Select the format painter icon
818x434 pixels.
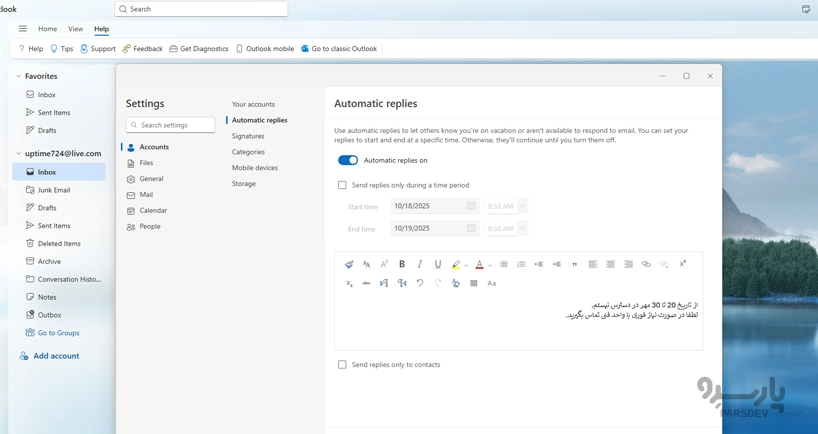point(349,264)
